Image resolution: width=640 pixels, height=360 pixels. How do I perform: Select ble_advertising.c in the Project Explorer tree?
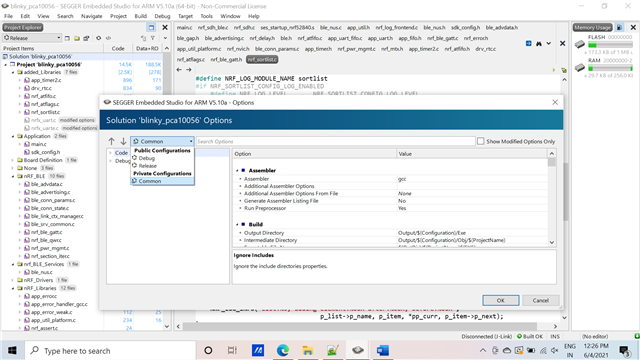[50, 192]
